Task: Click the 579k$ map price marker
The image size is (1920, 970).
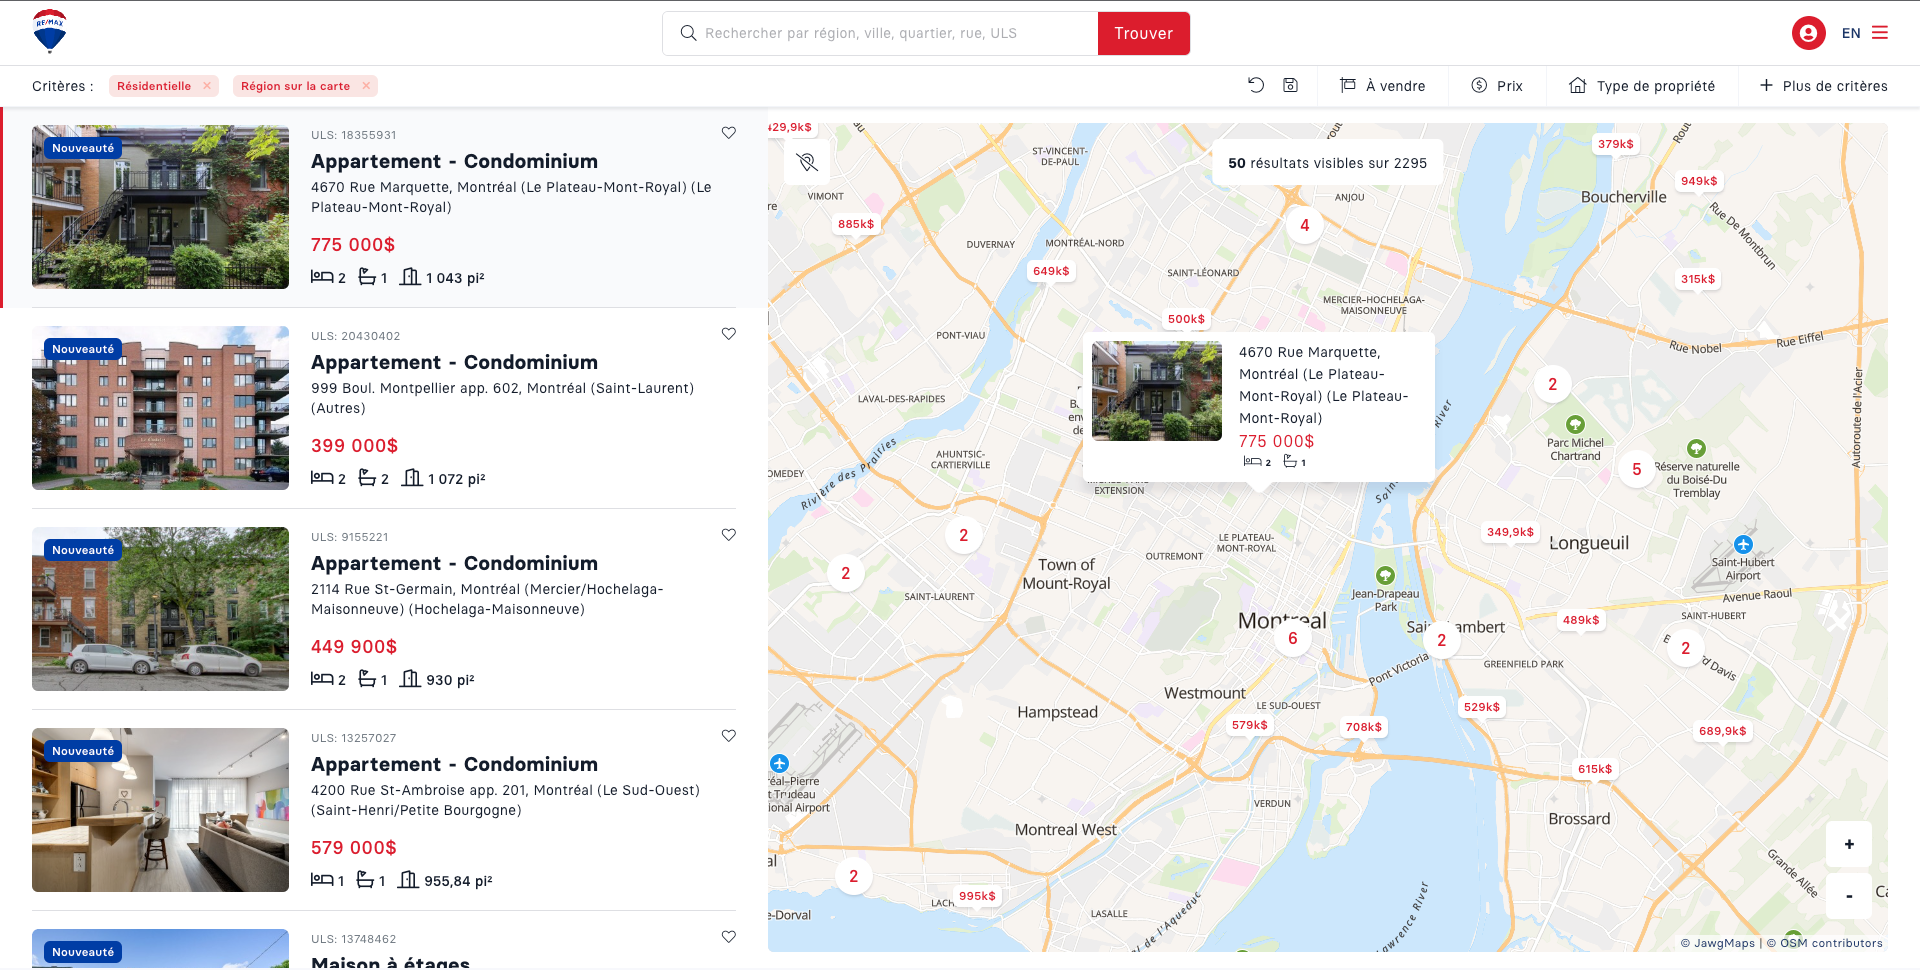Action: pos(1250,725)
